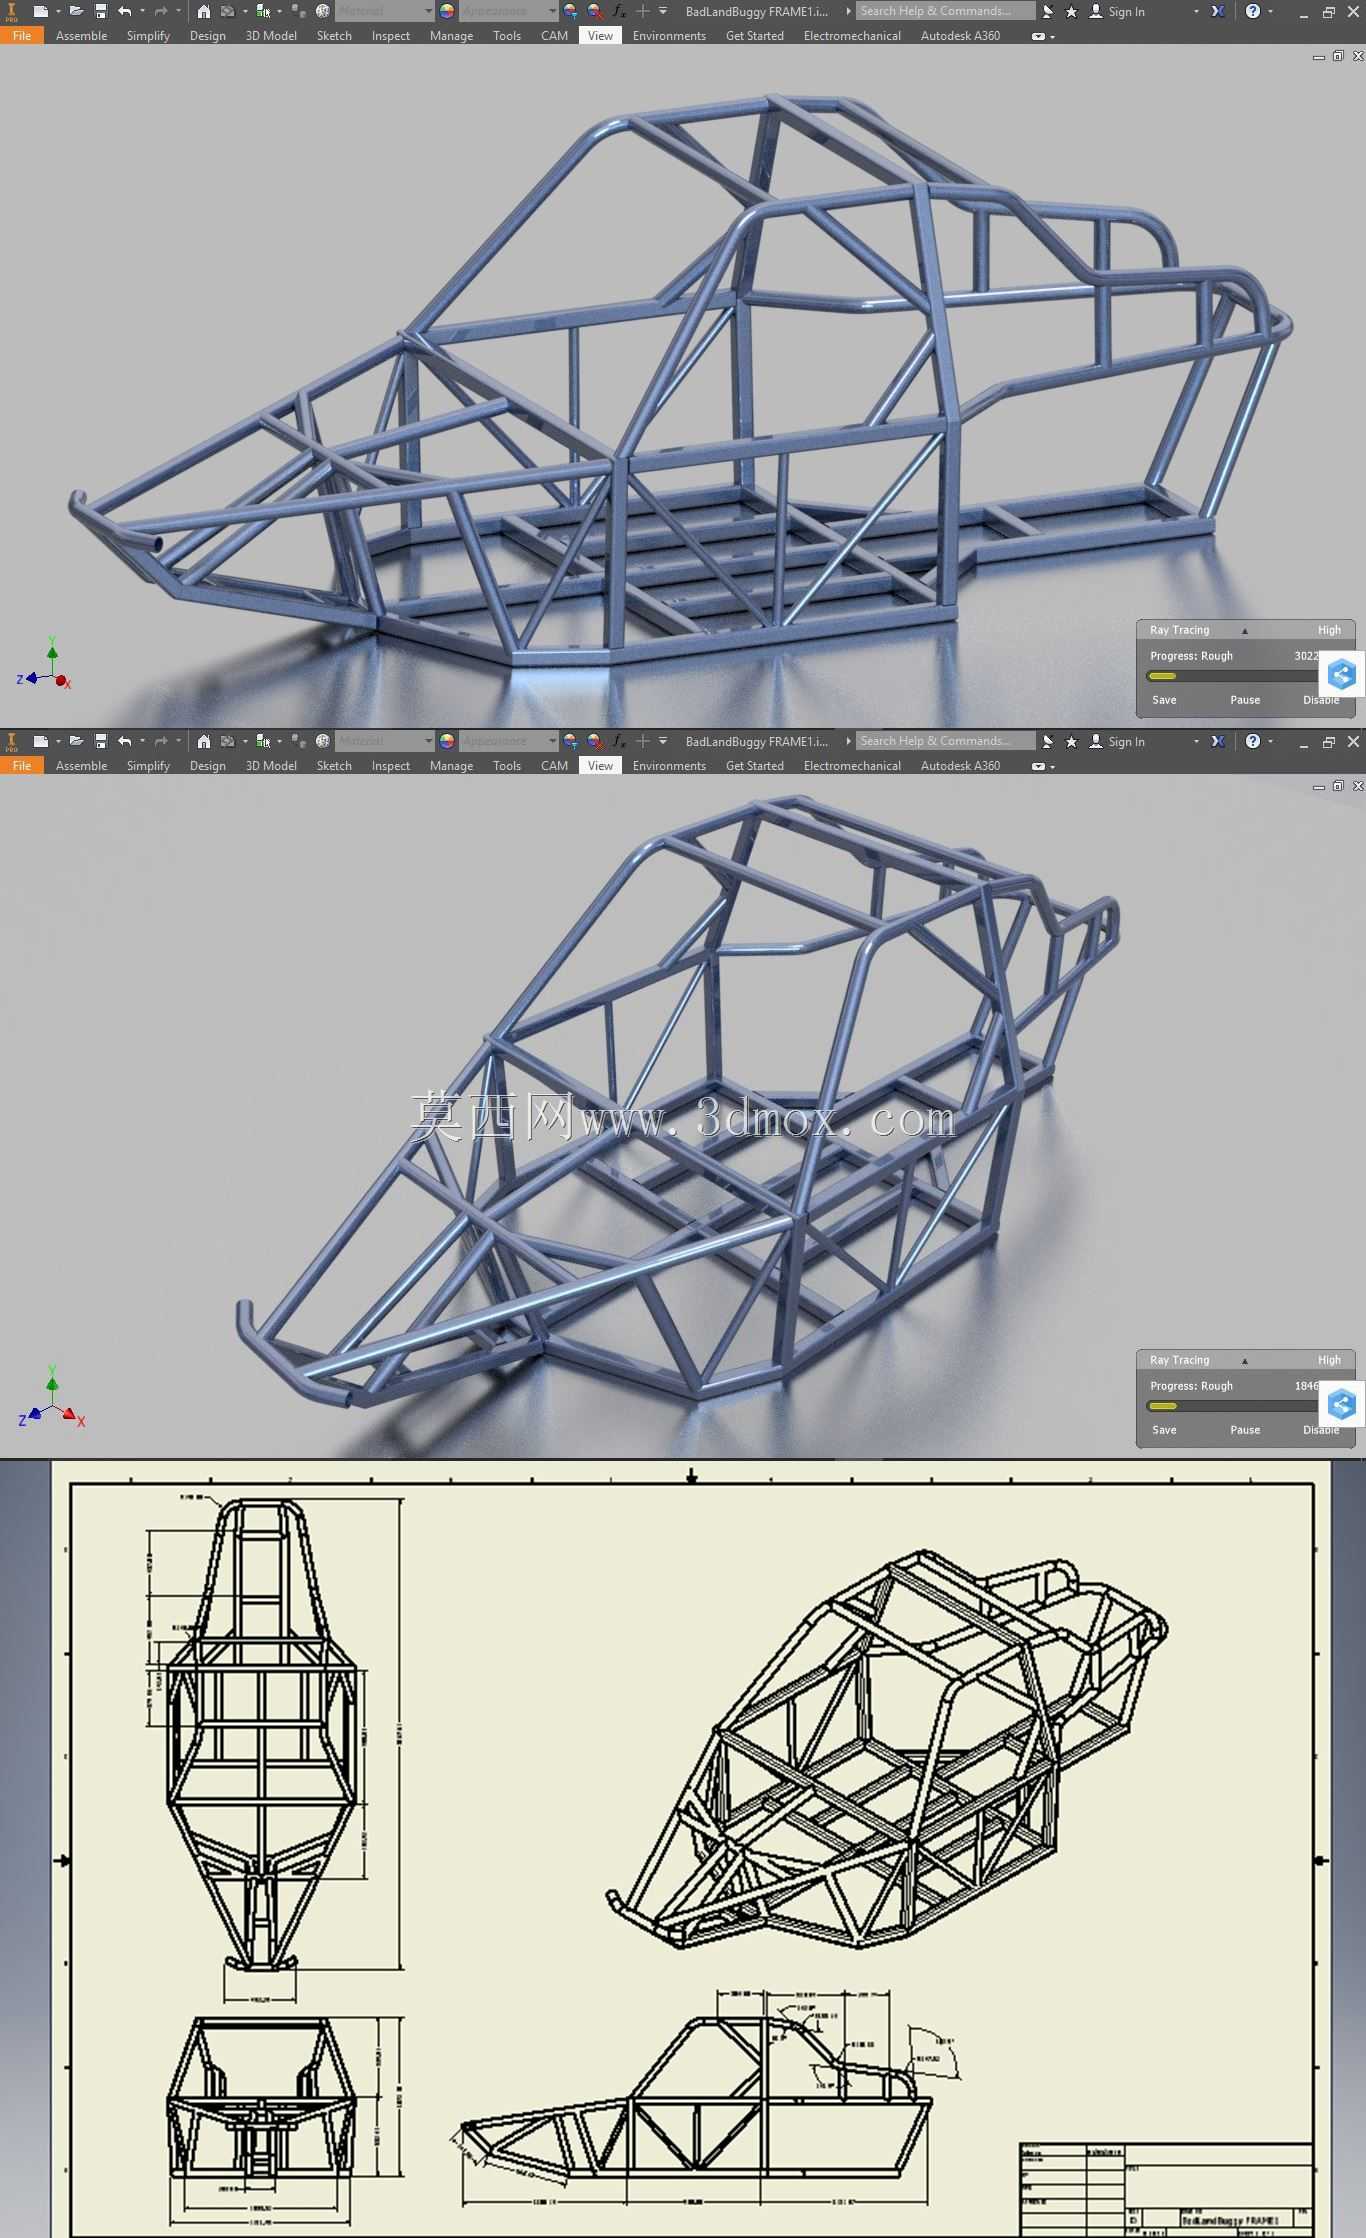The image size is (1366, 2238).
Task: Click Save on lower Ray Tracing panel
Action: coord(1164,1430)
